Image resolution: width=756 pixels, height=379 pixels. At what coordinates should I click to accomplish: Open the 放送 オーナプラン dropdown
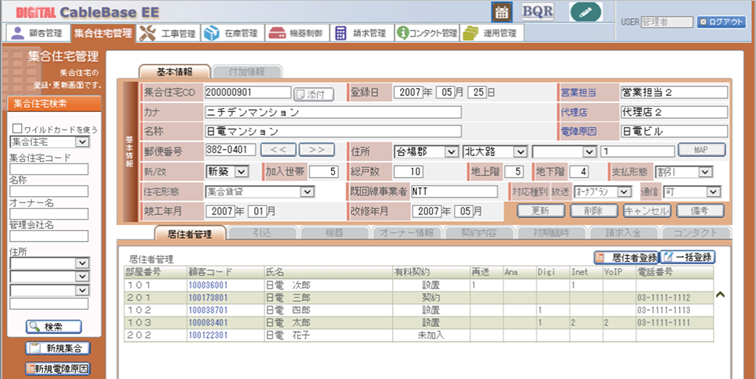tap(603, 191)
